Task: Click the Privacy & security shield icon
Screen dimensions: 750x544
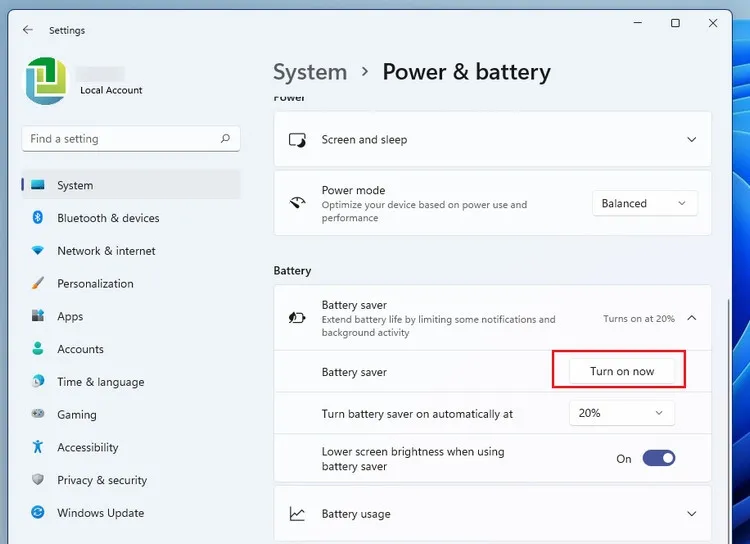Action: [38, 480]
